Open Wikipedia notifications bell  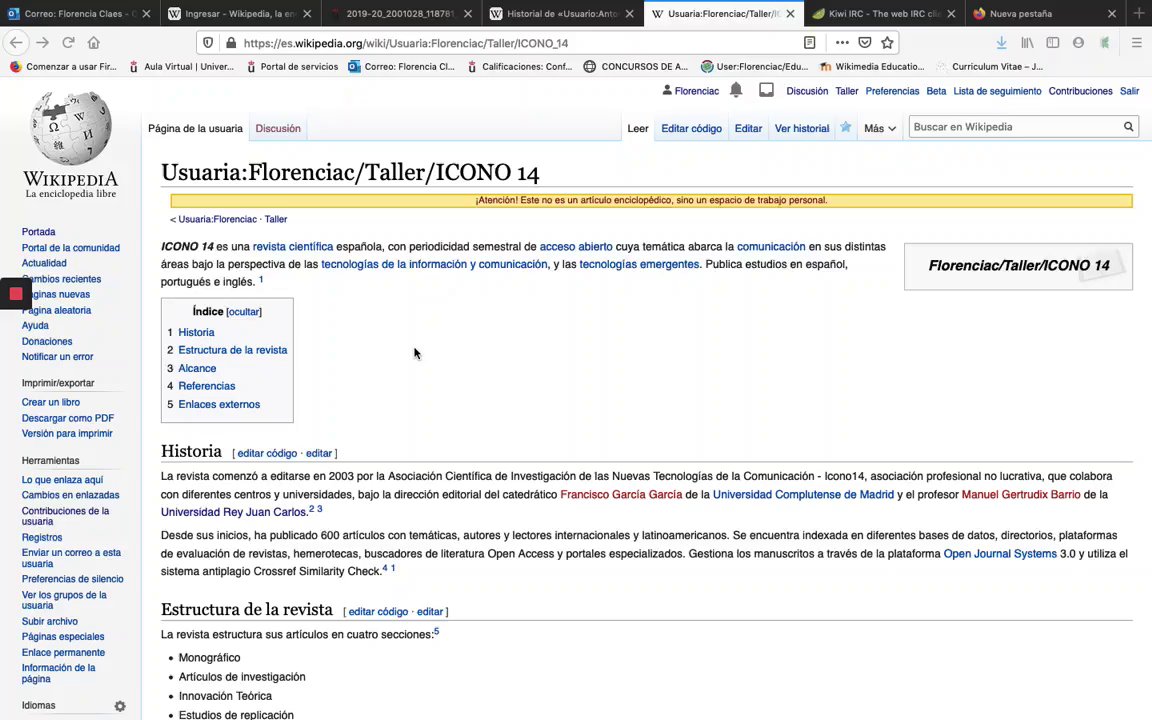pyautogui.click(x=735, y=90)
